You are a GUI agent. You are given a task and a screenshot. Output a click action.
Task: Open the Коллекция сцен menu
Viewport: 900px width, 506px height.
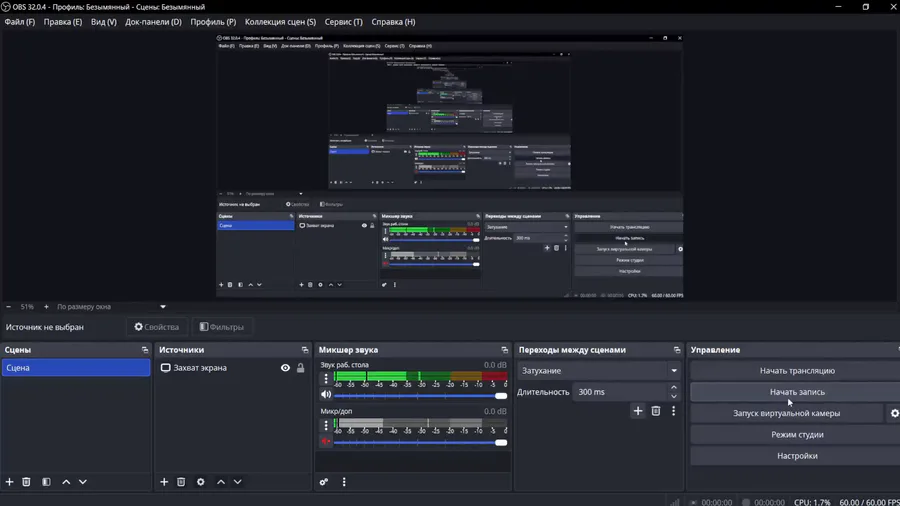pyautogui.click(x=280, y=22)
